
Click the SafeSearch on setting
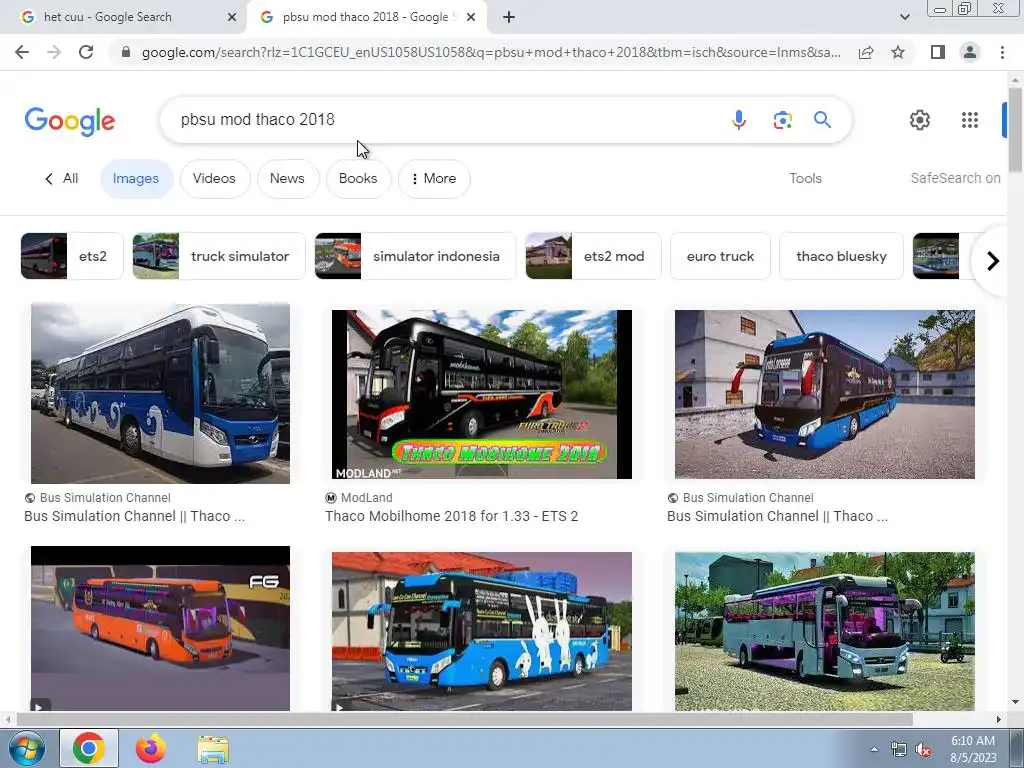tap(955, 178)
